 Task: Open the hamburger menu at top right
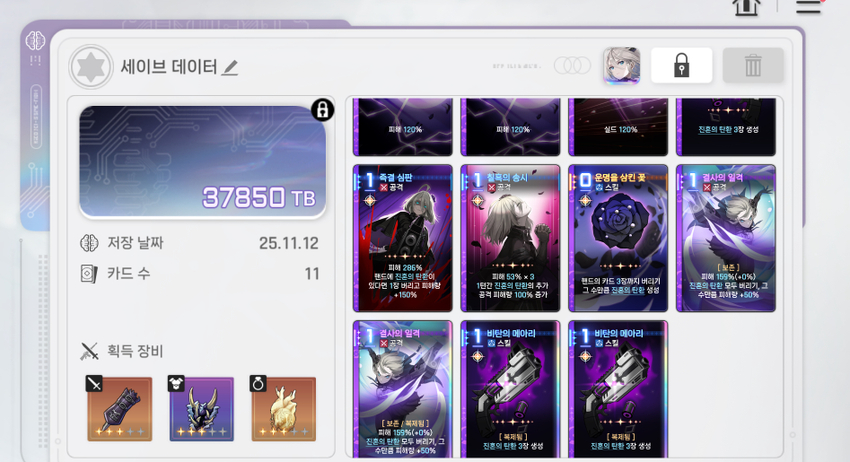click(x=808, y=7)
